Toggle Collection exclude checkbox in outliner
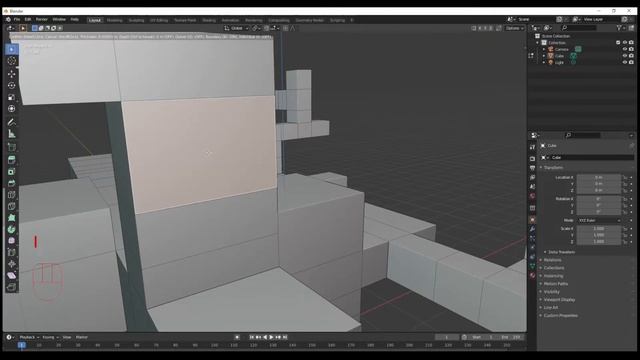 [618, 42]
